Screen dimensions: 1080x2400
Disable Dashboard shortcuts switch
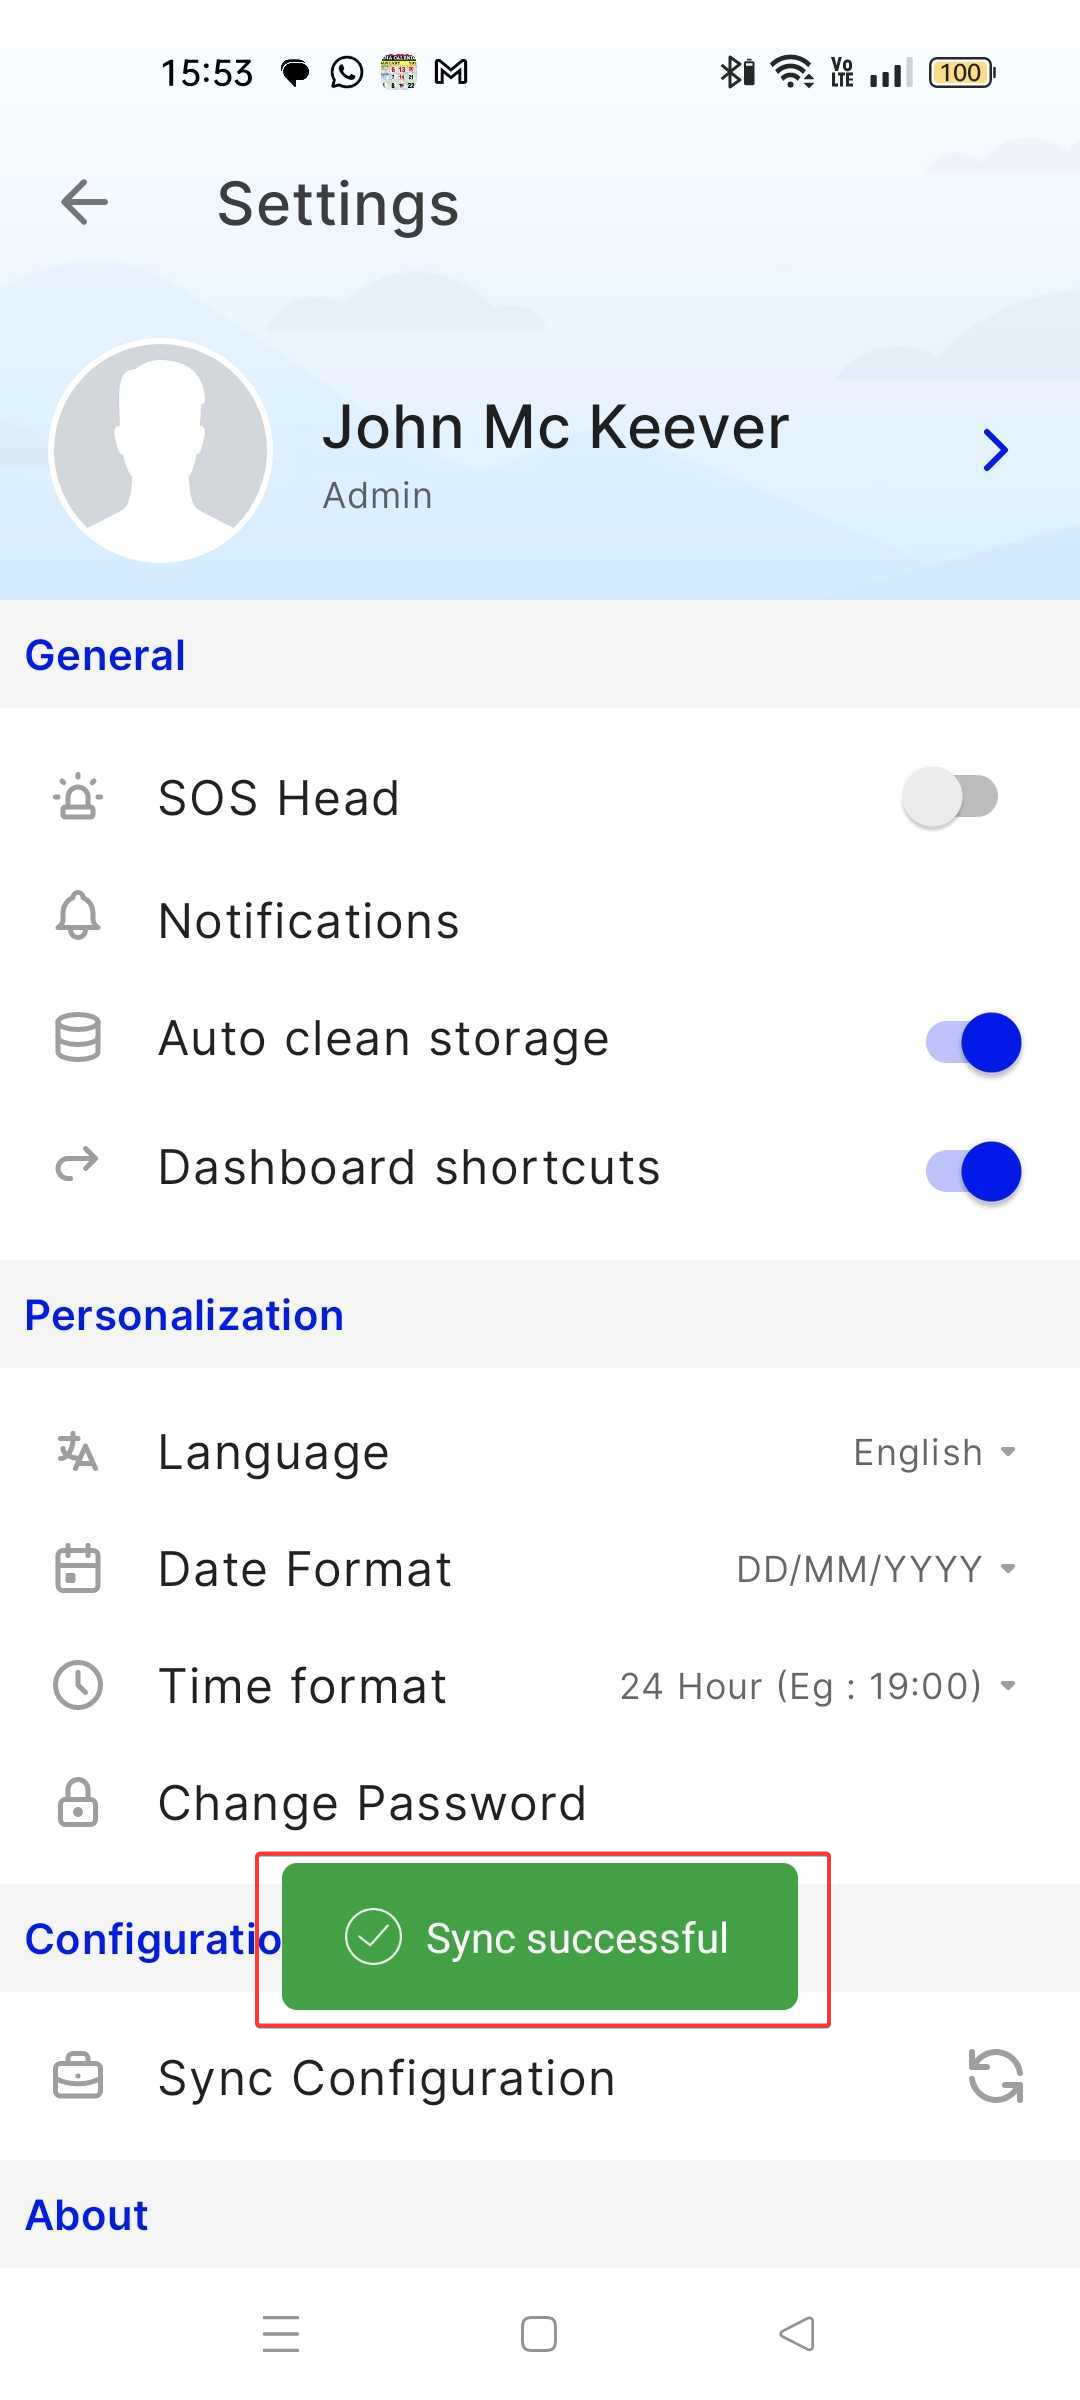click(x=973, y=1171)
